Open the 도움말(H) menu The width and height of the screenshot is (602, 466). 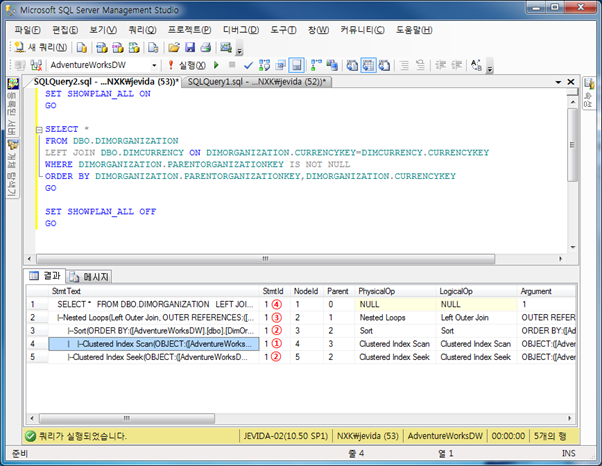(x=414, y=30)
